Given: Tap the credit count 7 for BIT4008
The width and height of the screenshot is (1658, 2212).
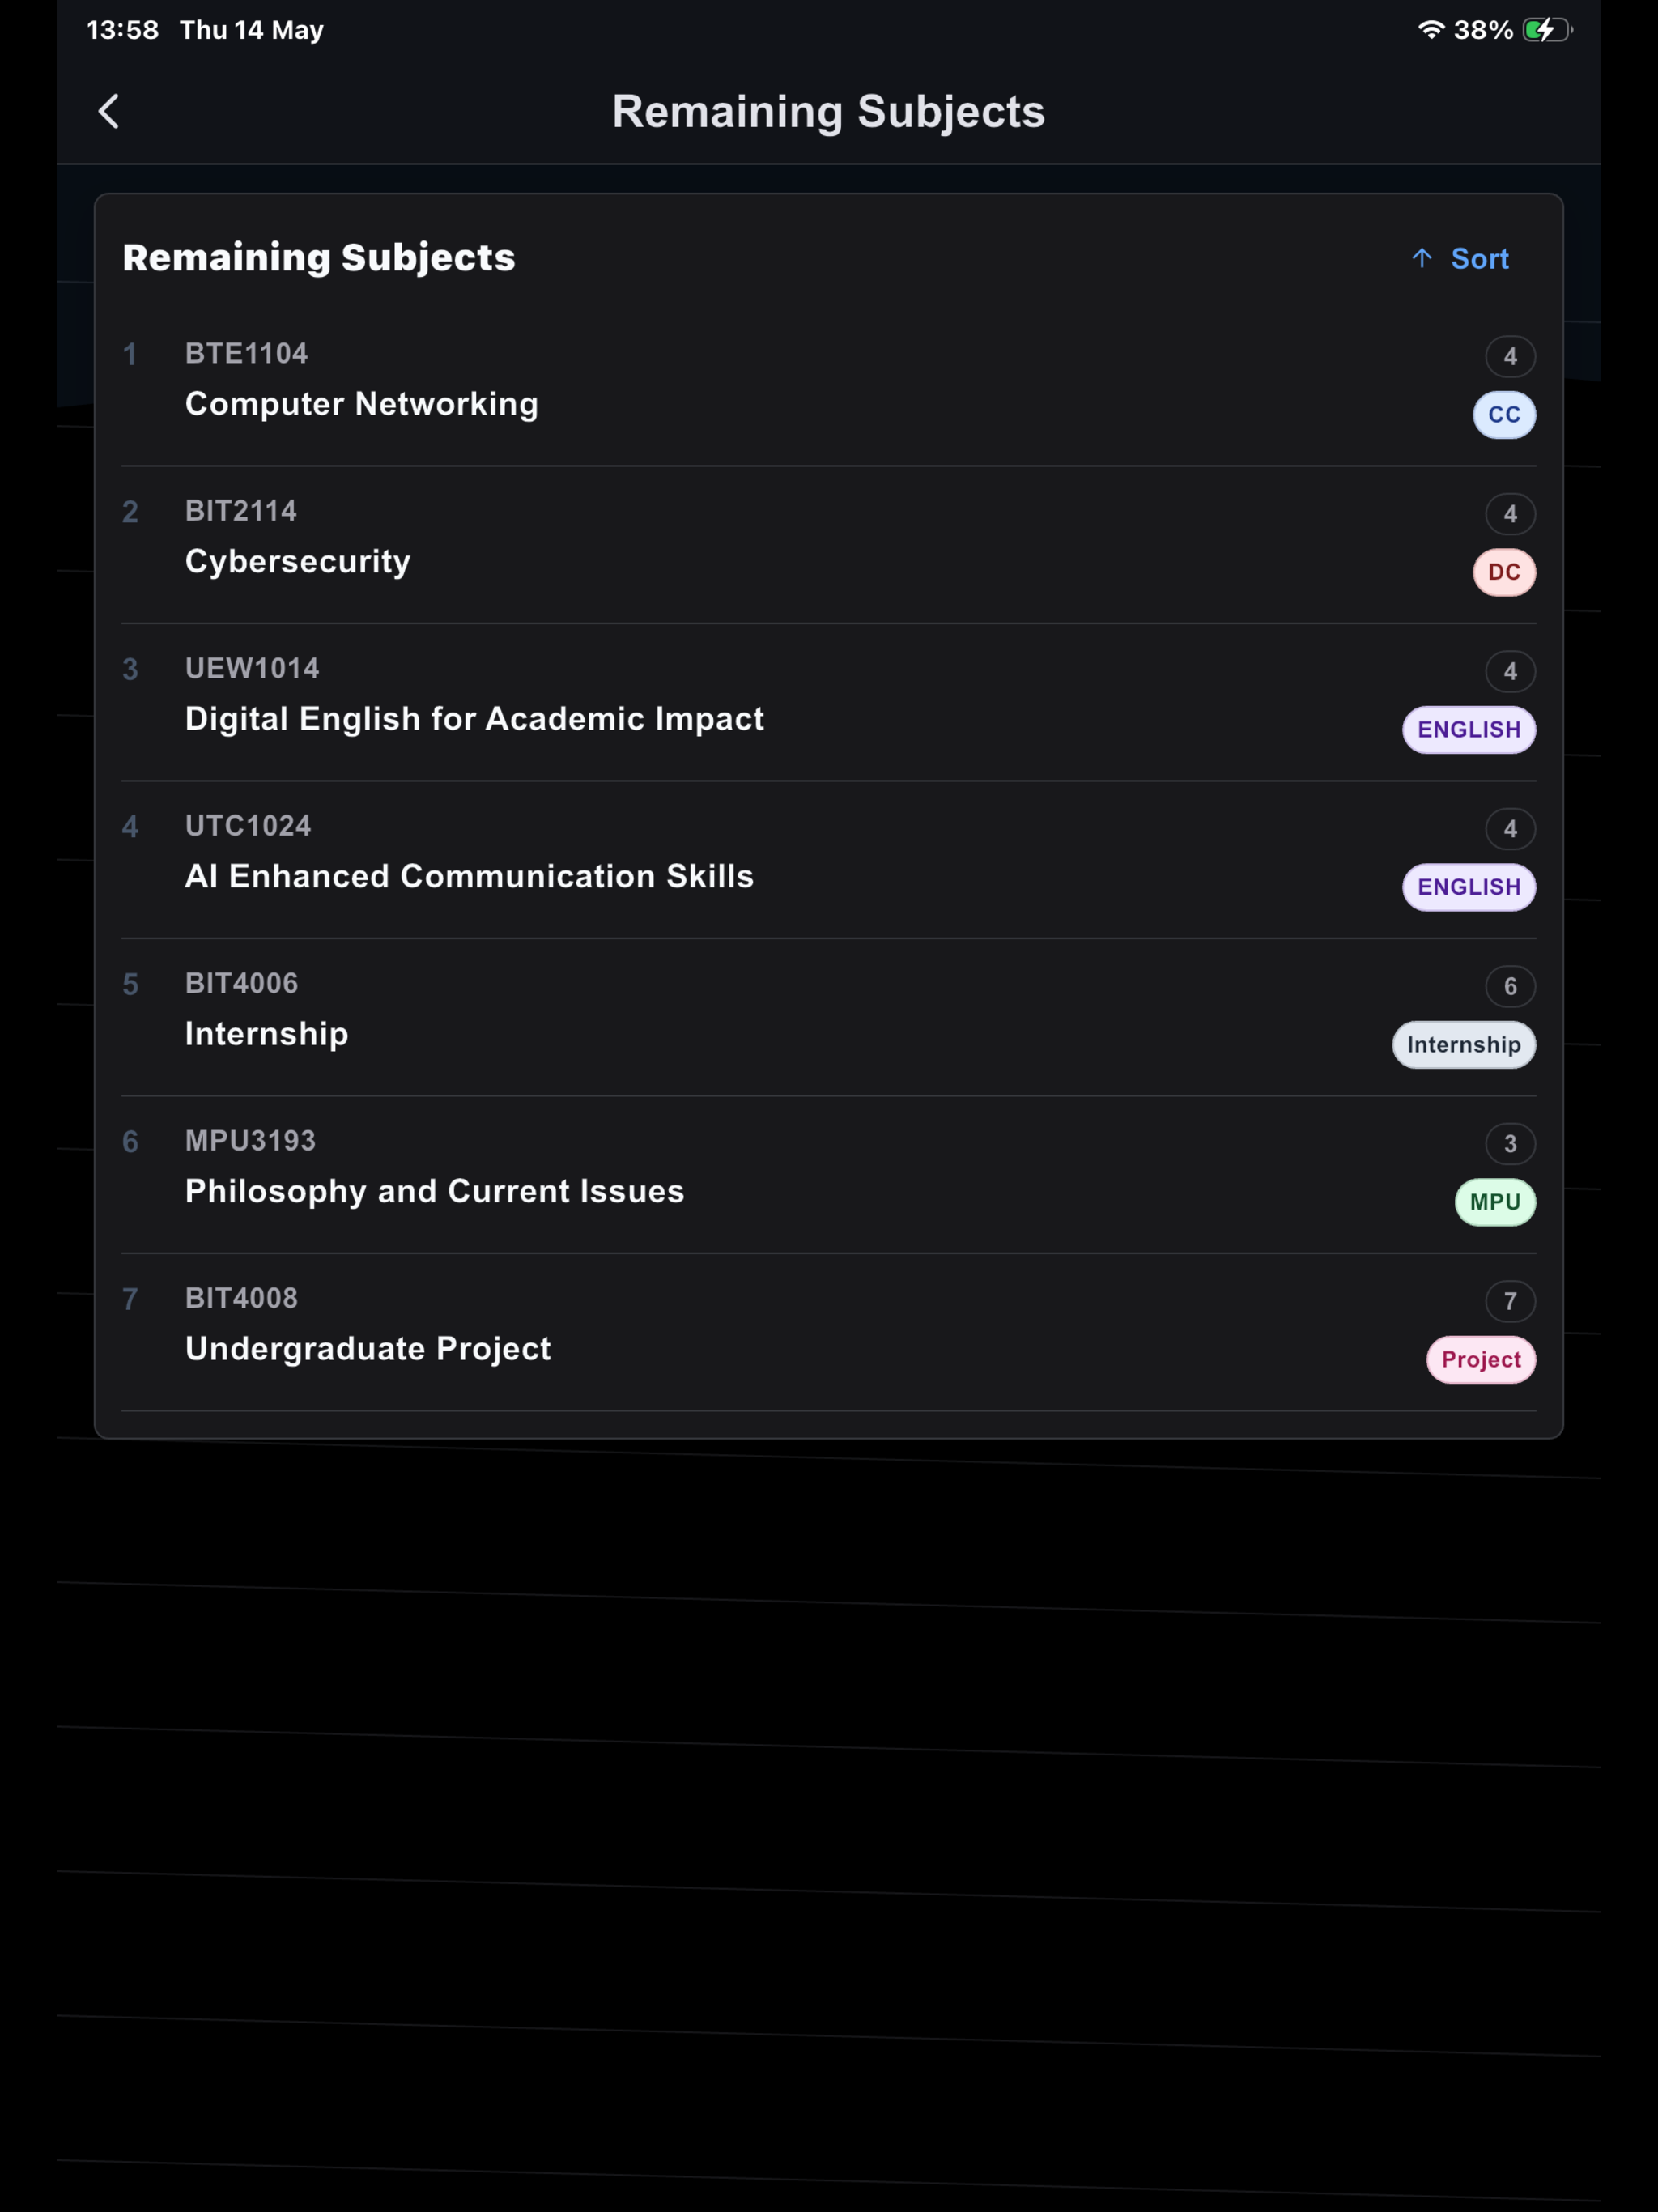Looking at the screenshot, I should (x=1510, y=1301).
